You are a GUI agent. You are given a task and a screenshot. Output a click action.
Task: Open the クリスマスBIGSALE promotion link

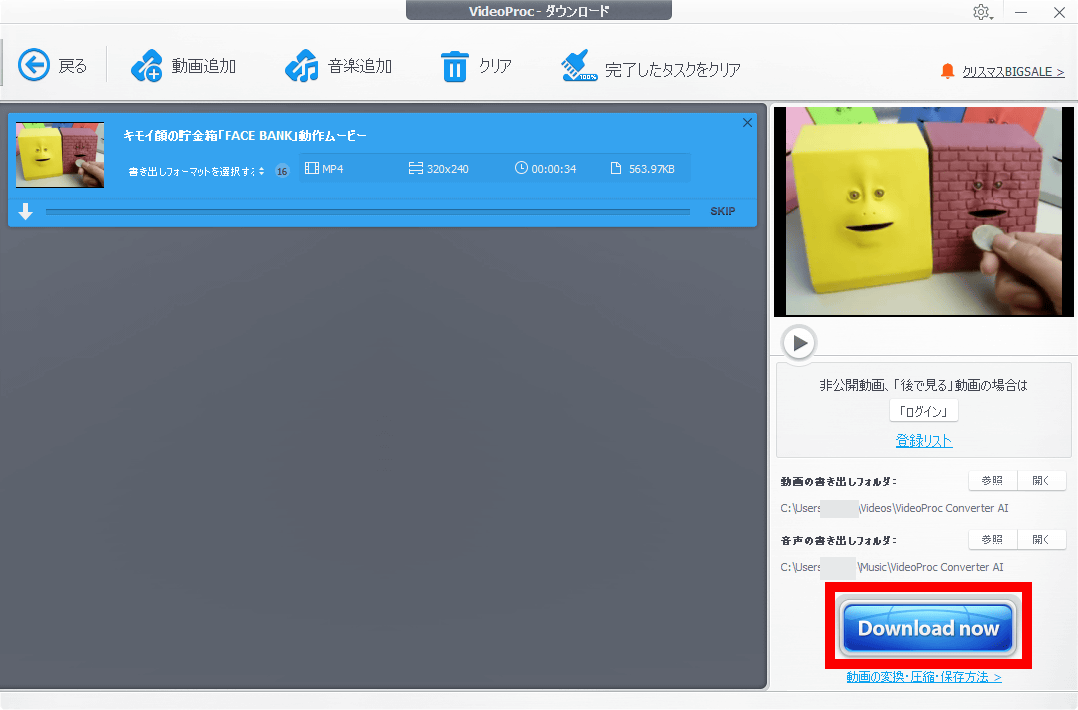[1012, 72]
